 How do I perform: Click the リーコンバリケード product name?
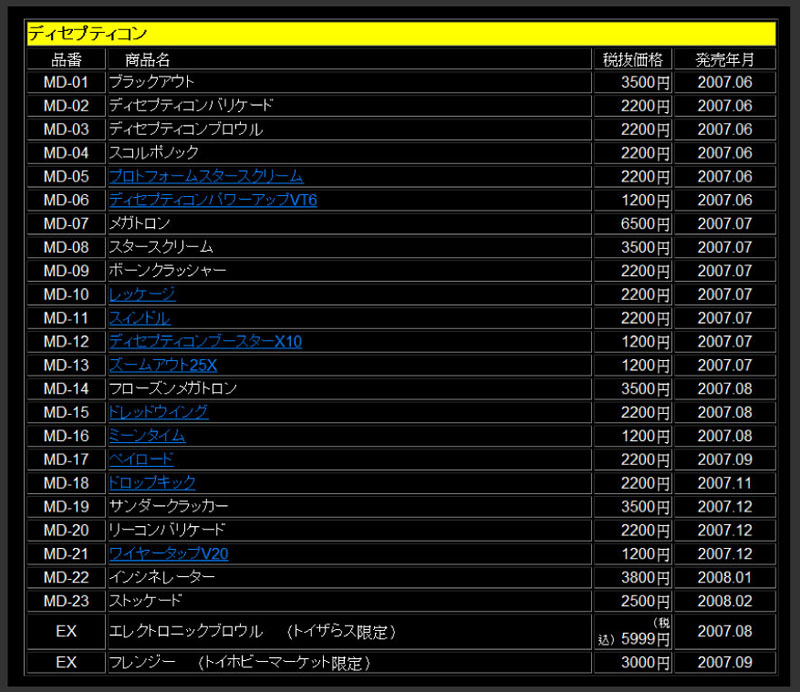[167, 530]
